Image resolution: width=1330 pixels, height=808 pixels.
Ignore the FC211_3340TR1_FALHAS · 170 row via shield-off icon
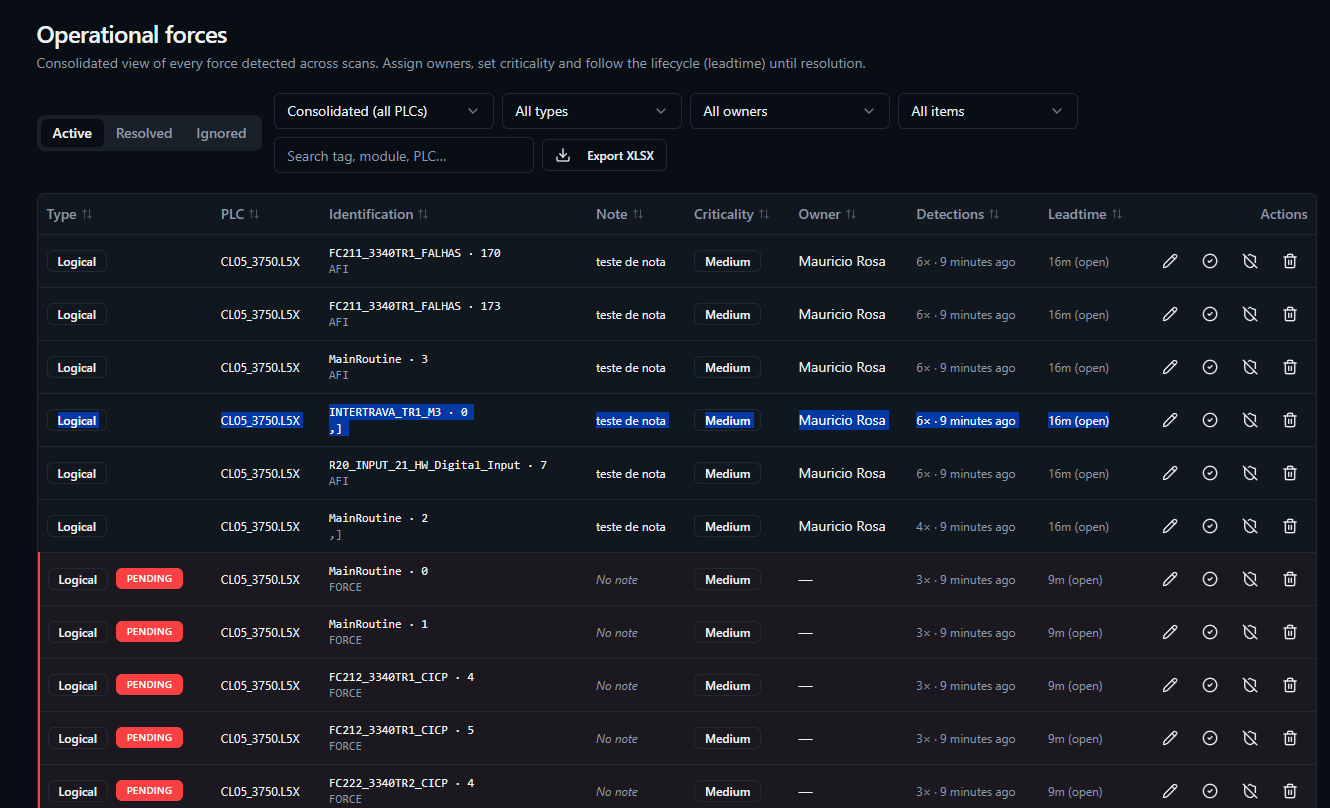click(x=1250, y=261)
